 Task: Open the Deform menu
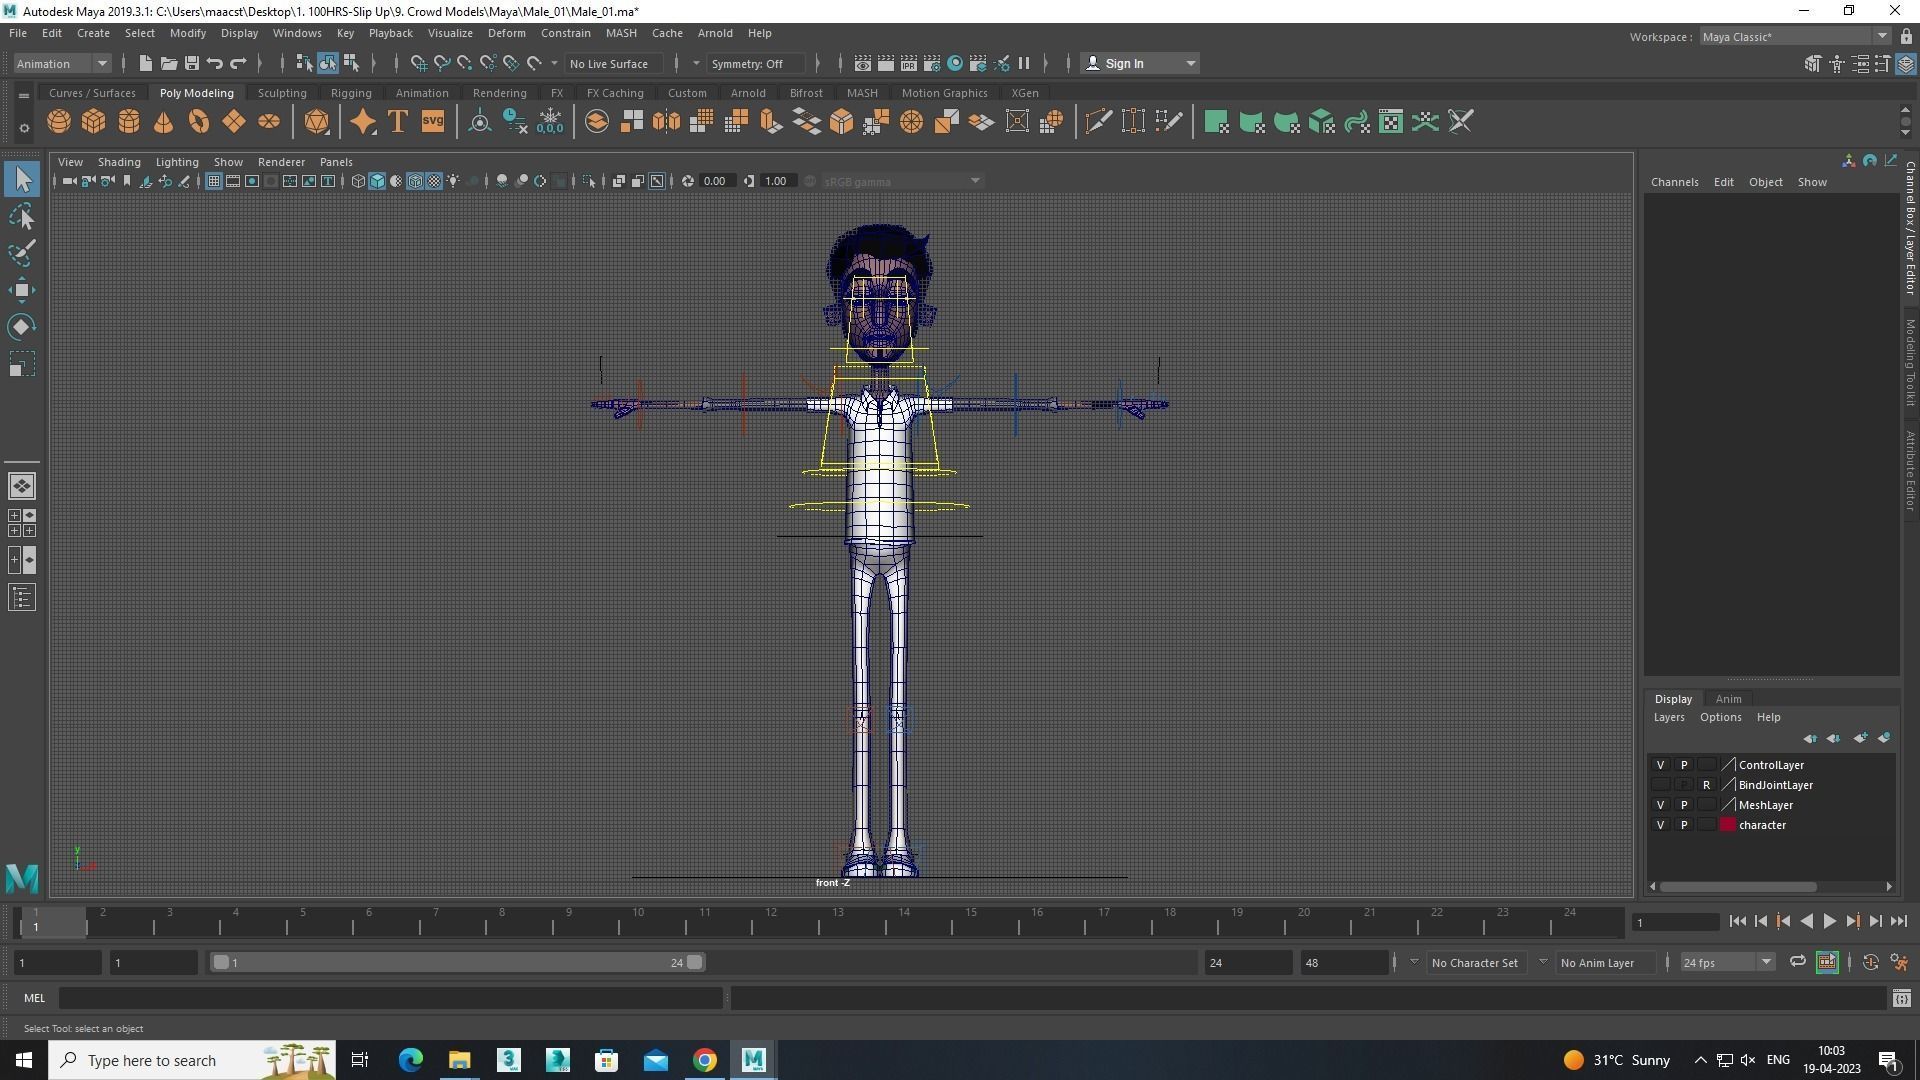click(506, 33)
